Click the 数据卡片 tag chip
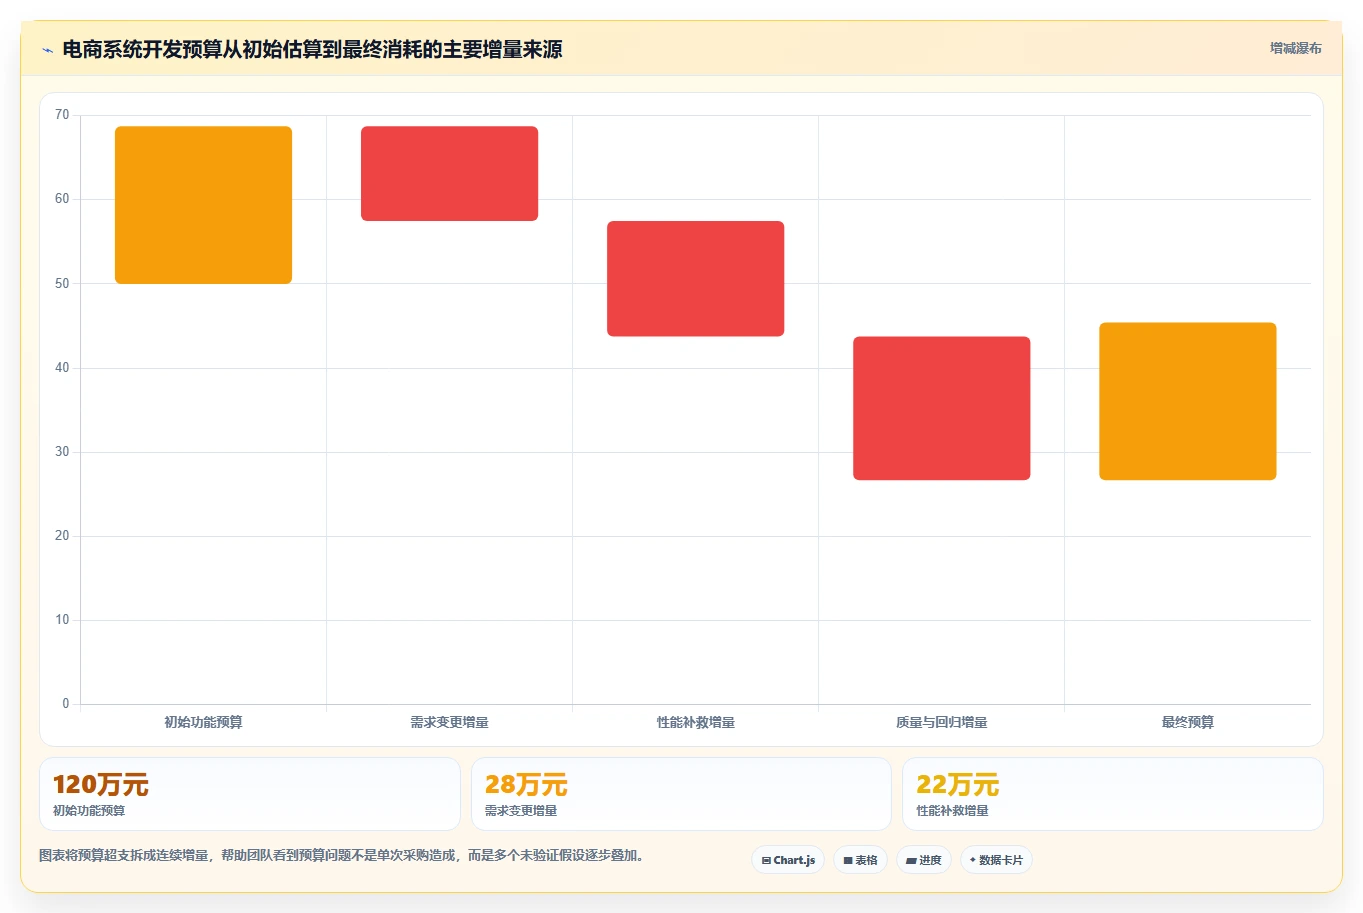 [x=996, y=860]
